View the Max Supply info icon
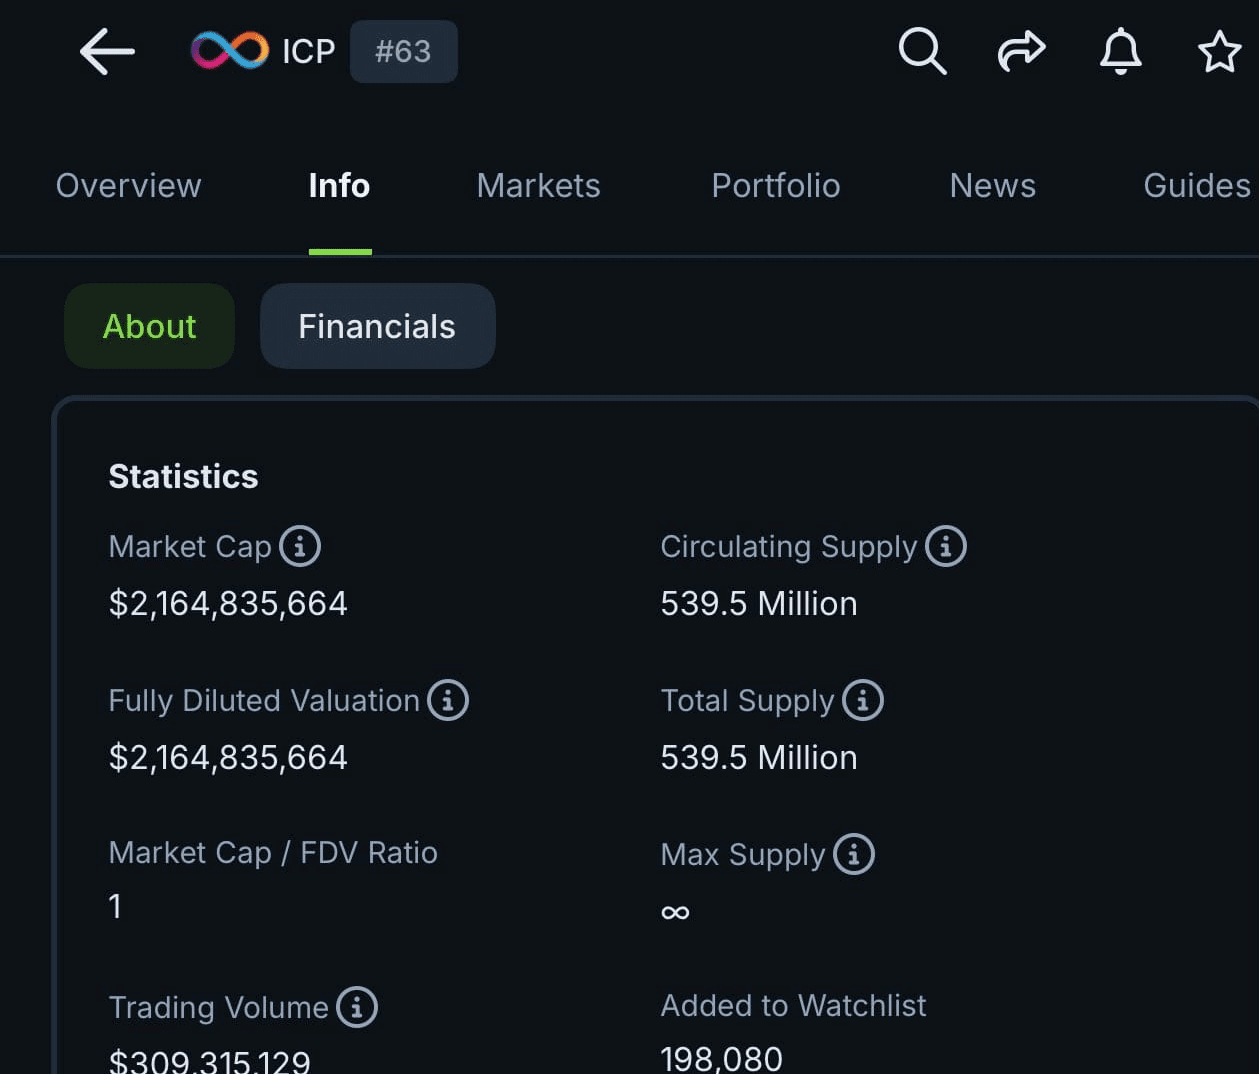The height and width of the screenshot is (1074, 1259). point(854,854)
